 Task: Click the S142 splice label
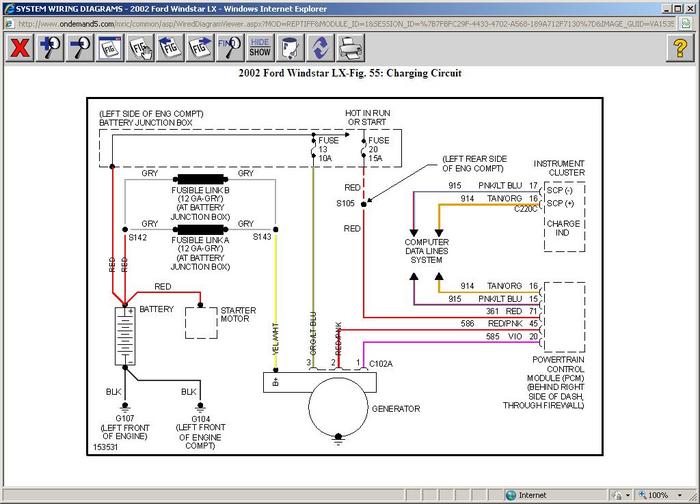coord(138,237)
